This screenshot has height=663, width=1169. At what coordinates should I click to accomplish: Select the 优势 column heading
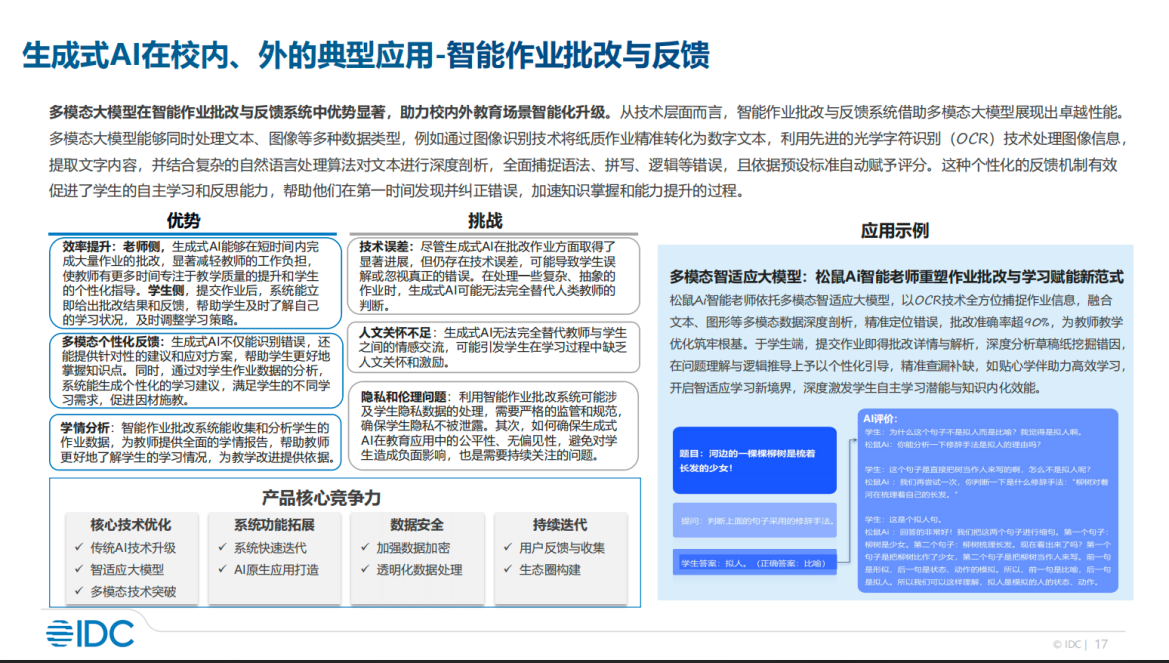pyautogui.click(x=183, y=221)
